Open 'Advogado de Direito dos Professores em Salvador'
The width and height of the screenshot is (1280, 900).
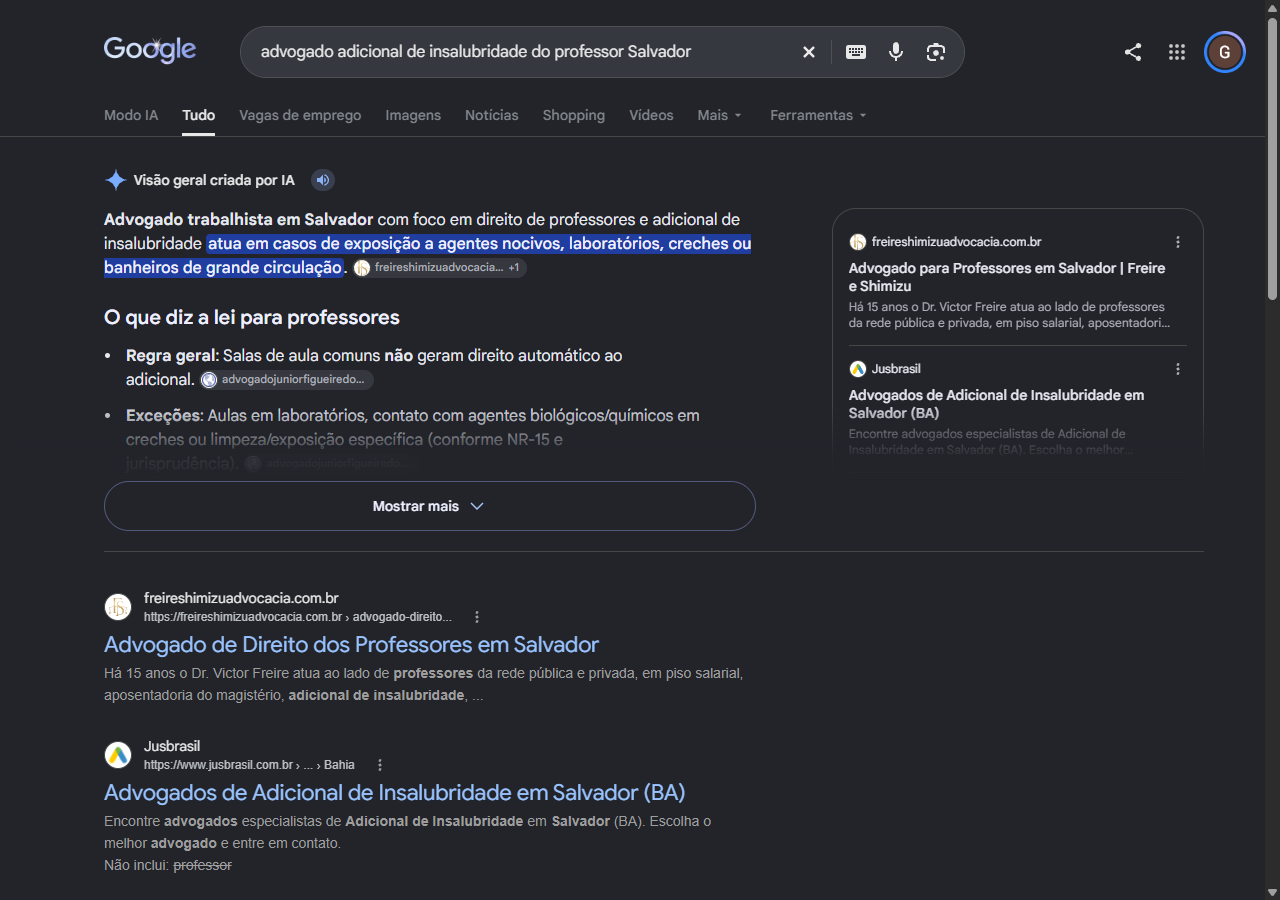[x=351, y=644]
